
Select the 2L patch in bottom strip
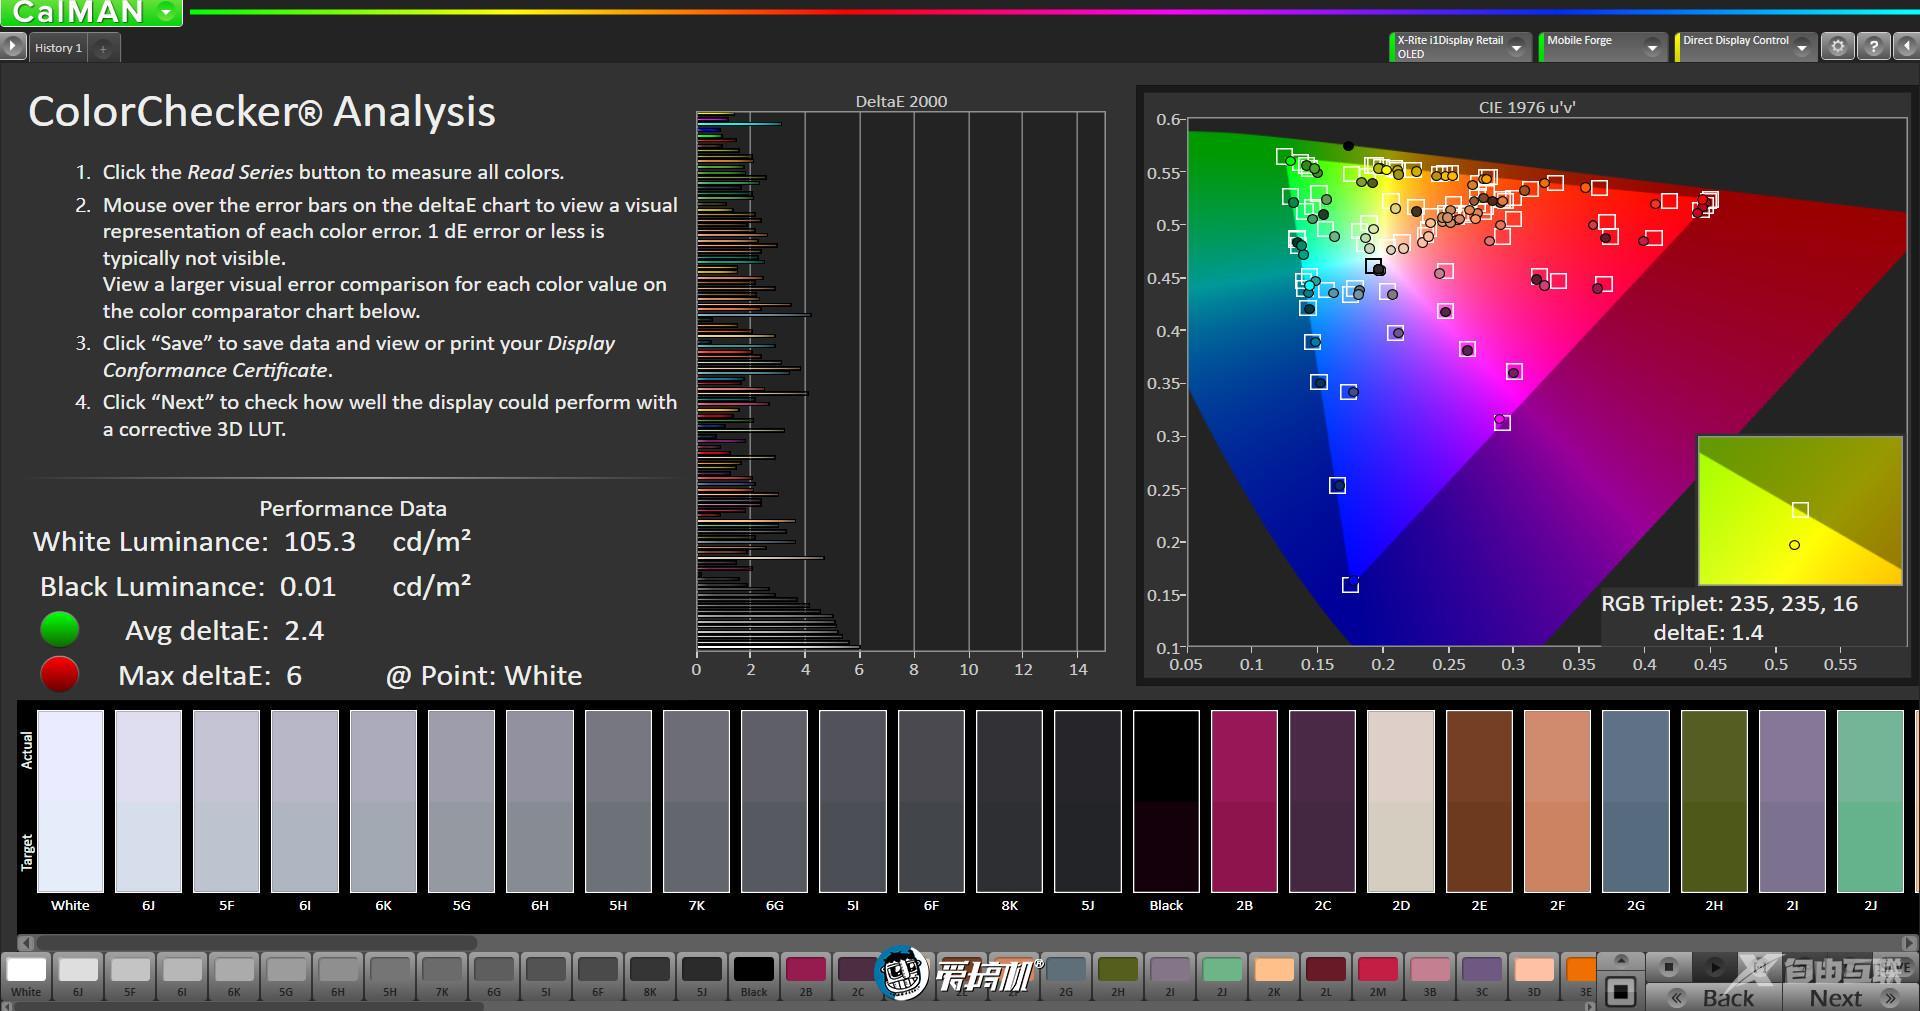pos(1326,976)
